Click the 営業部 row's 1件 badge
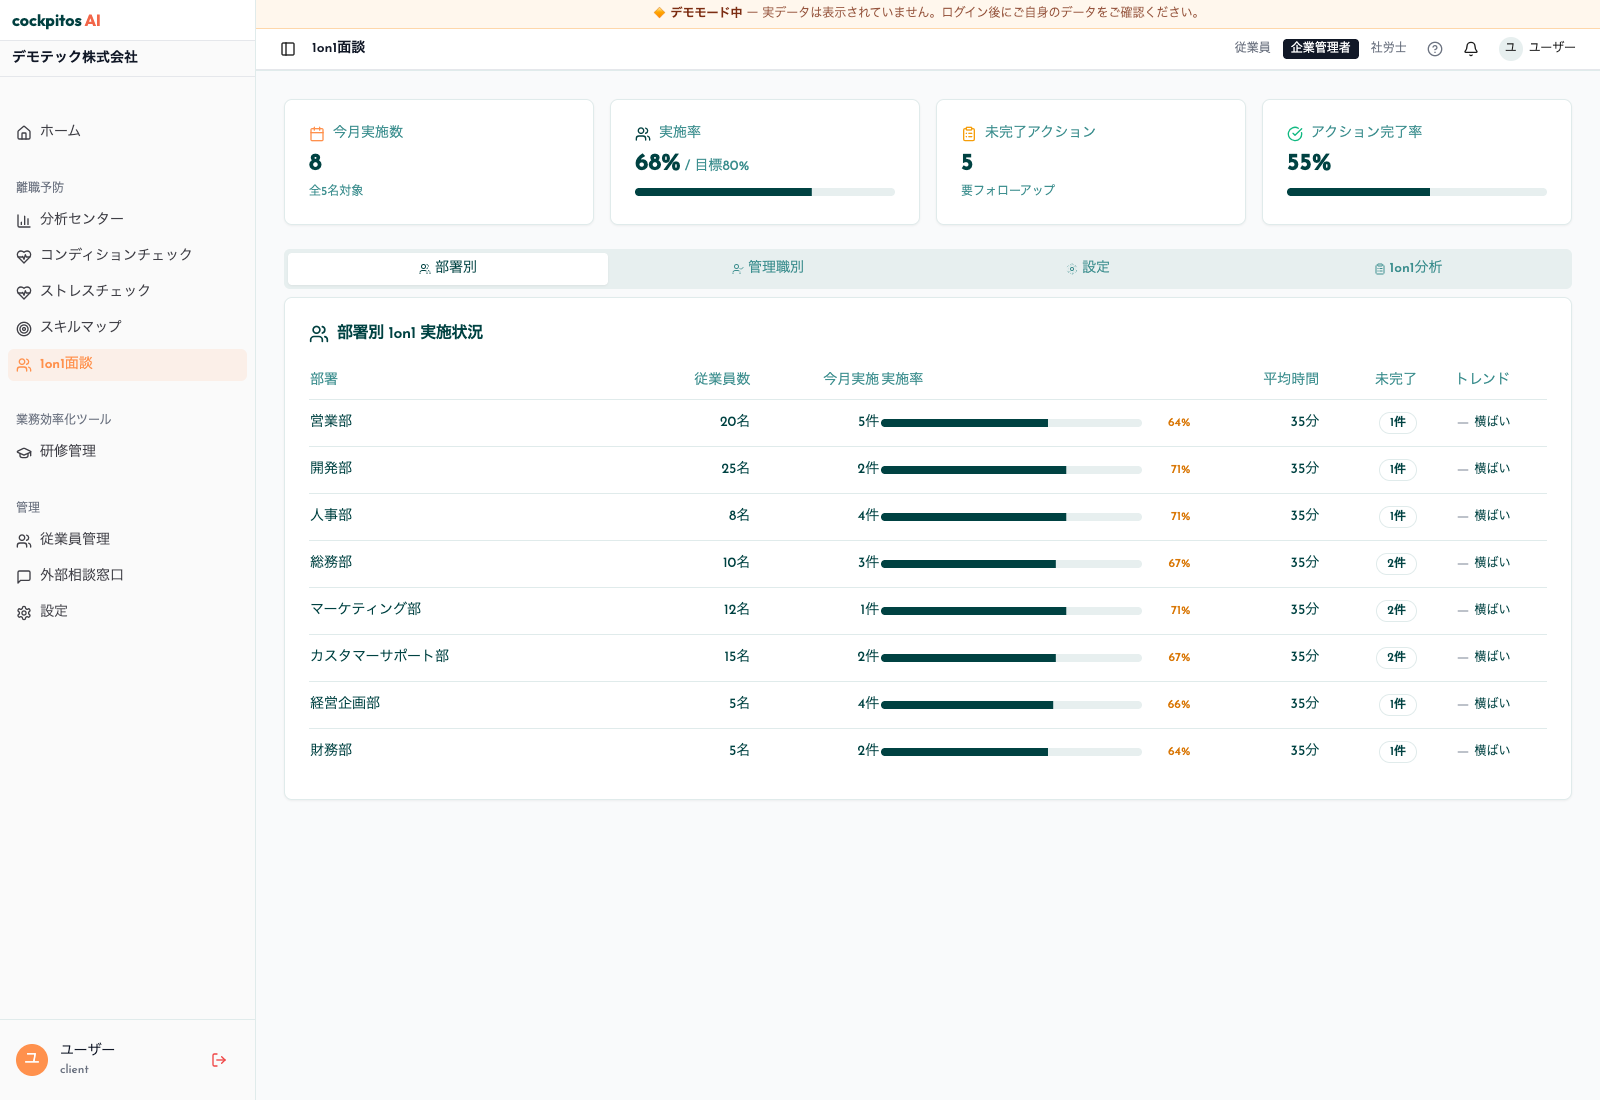Screen dimensions: 1600x1100 coord(1397,423)
